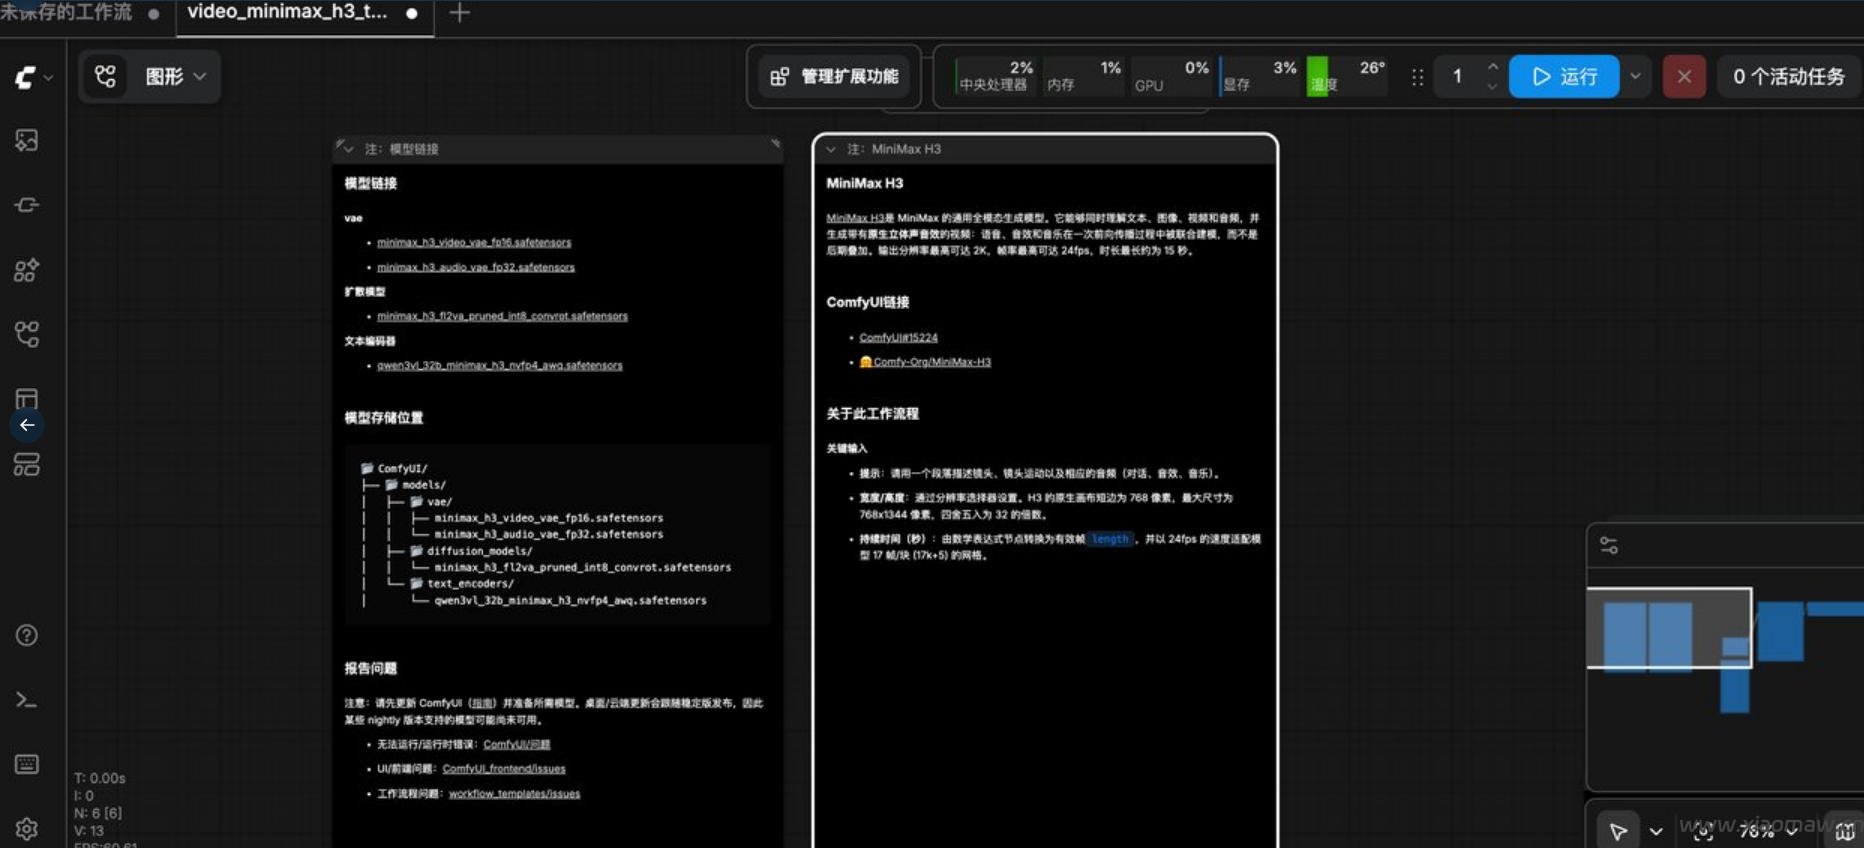1864x848 pixels.
Task: Open the workflows sidebar icon
Action: click(x=27, y=334)
